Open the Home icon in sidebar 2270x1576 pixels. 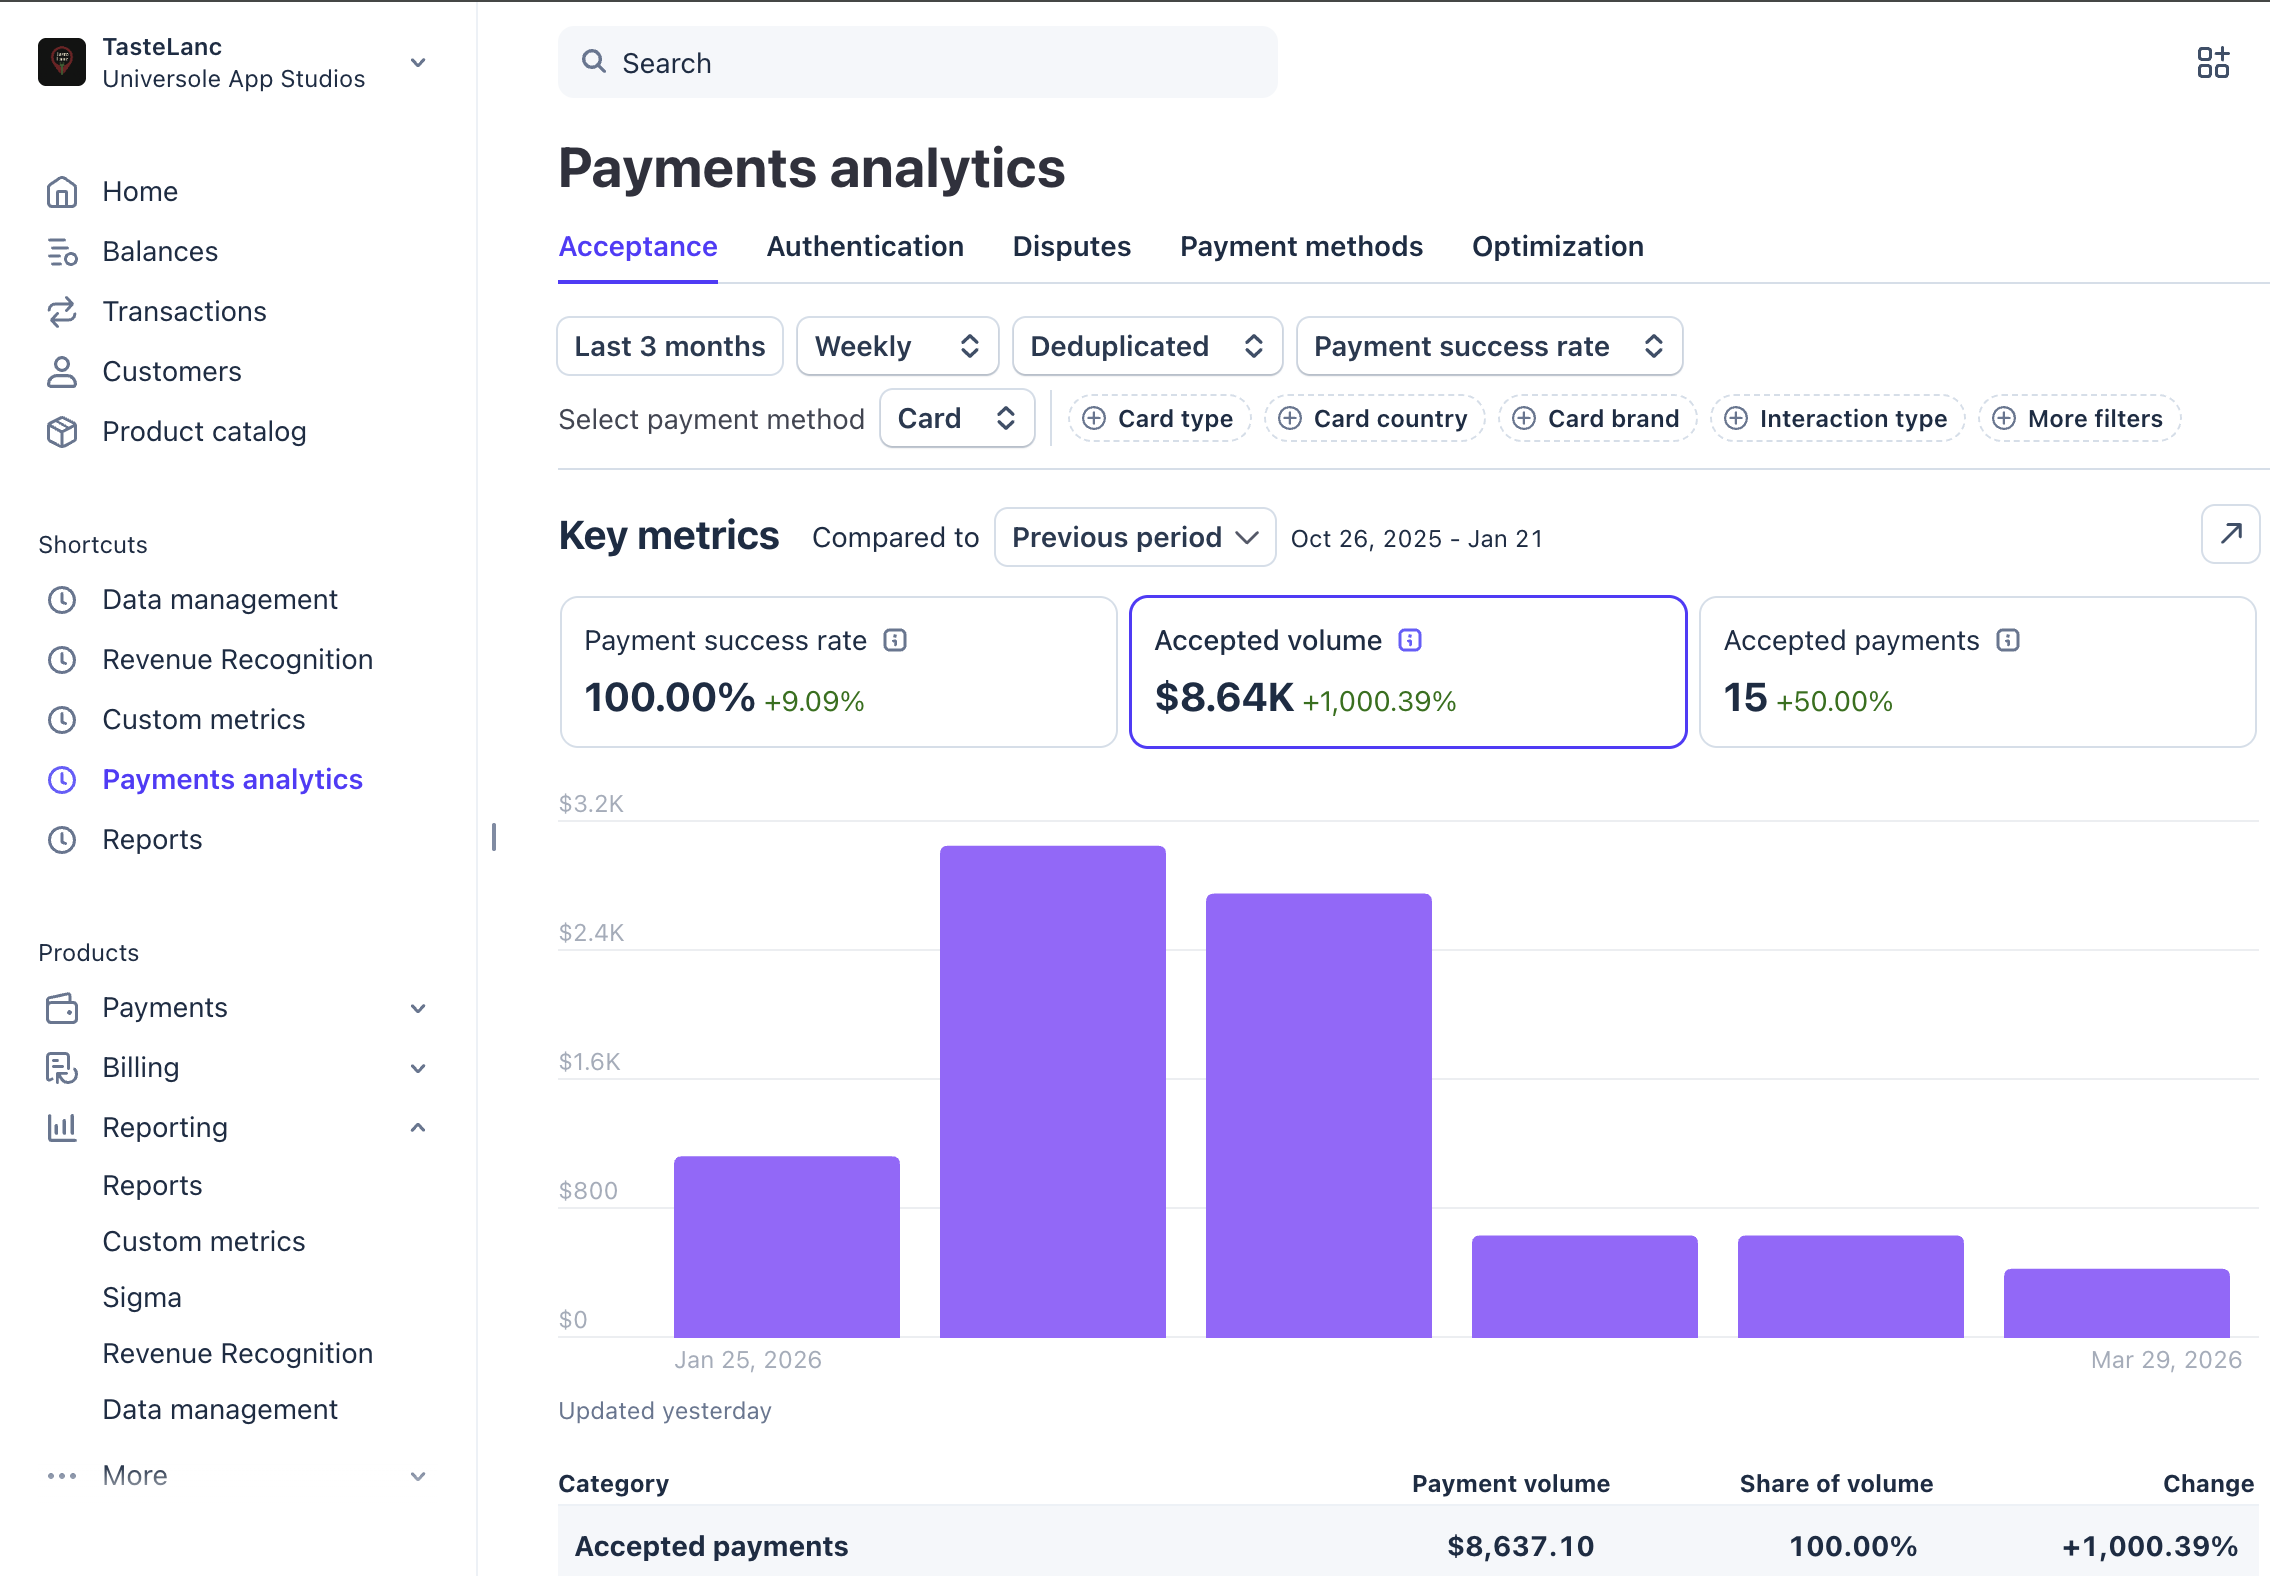click(62, 192)
